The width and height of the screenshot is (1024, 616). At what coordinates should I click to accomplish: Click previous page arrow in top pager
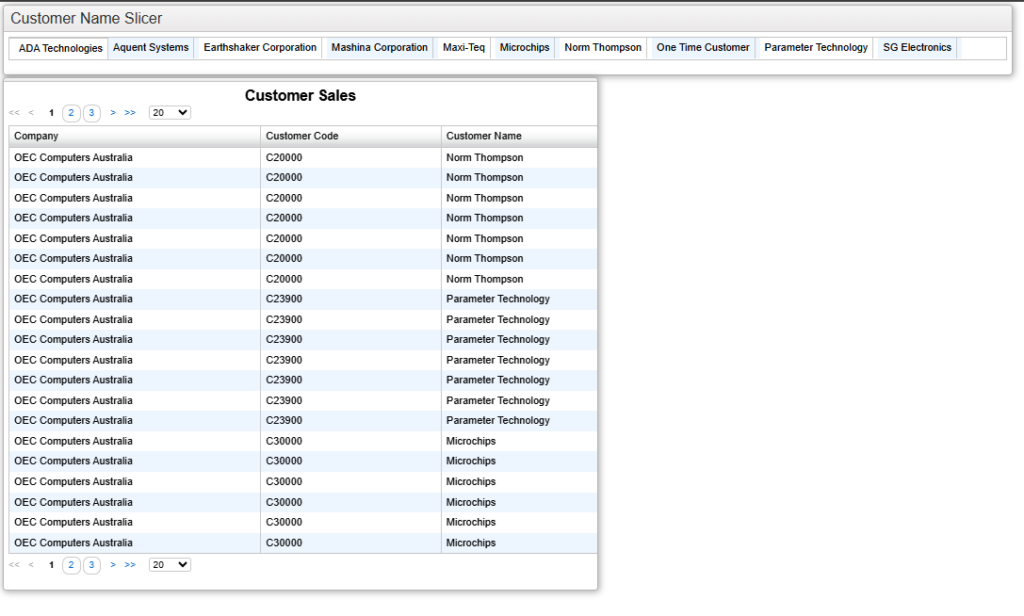pos(31,113)
